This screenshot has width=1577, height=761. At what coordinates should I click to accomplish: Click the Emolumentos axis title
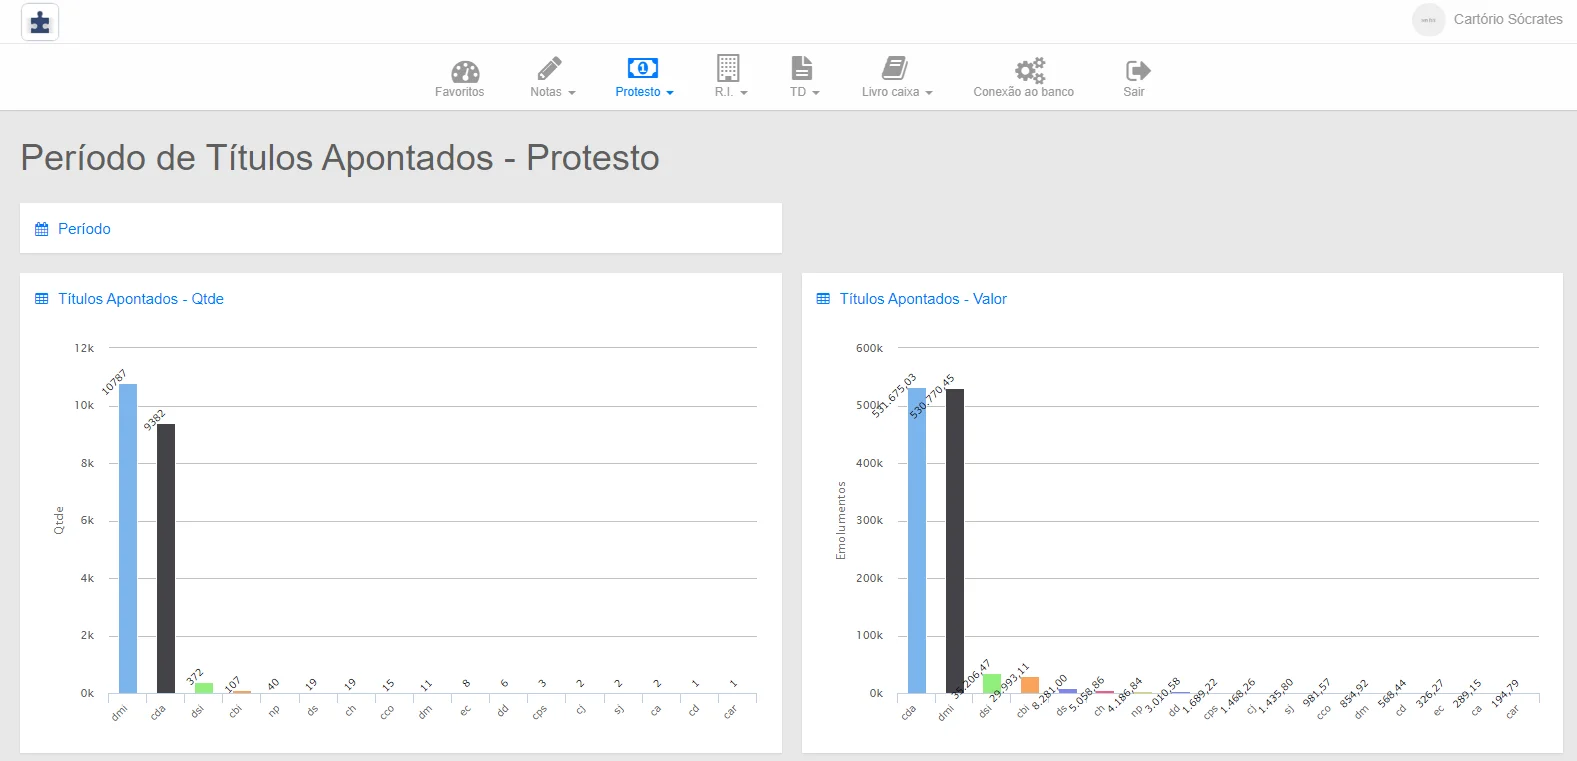click(x=841, y=520)
